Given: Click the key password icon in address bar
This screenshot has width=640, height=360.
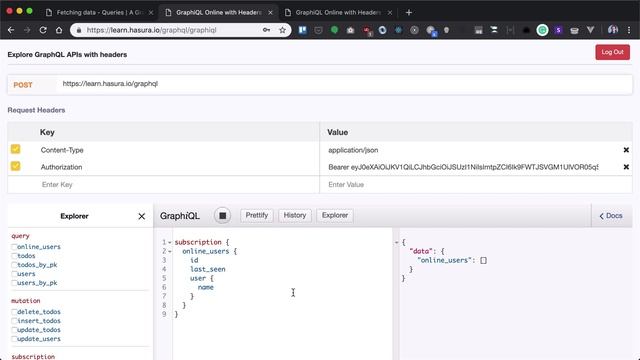Looking at the screenshot, I should [x=266, y=30].
